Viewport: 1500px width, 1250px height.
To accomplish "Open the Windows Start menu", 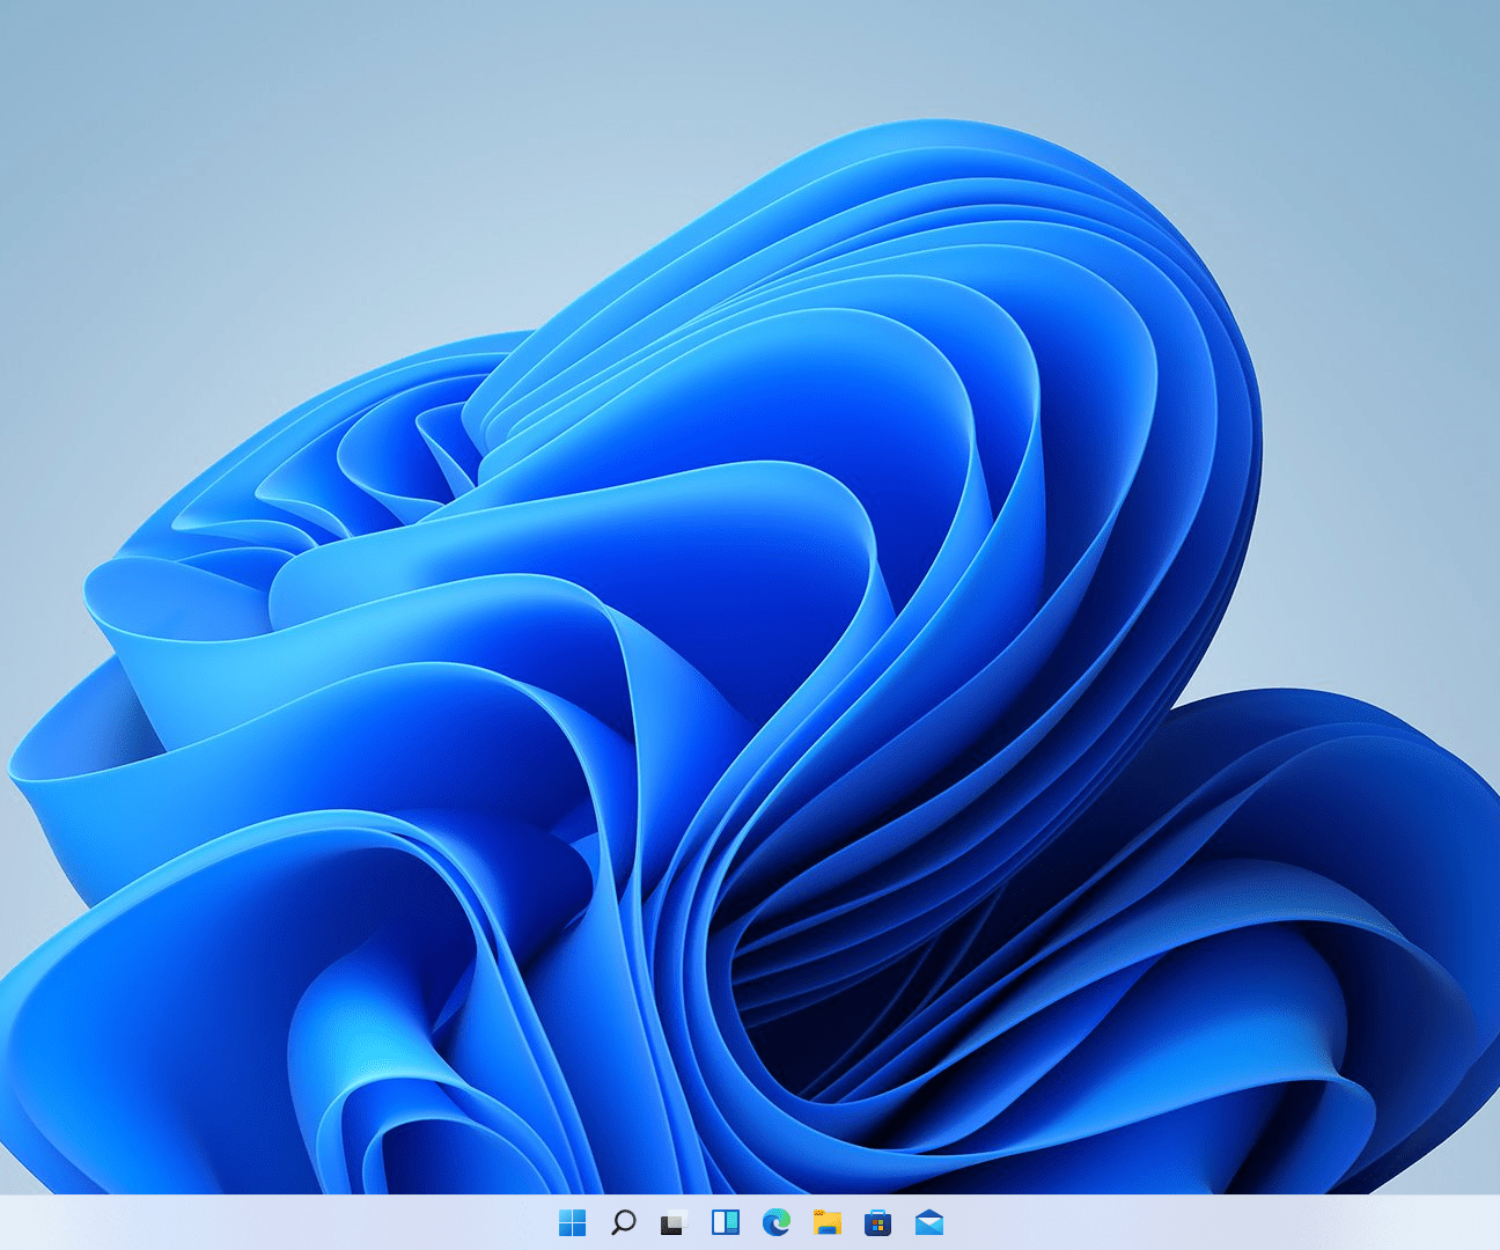I will pyautogui.click(x=572, y=1222).
